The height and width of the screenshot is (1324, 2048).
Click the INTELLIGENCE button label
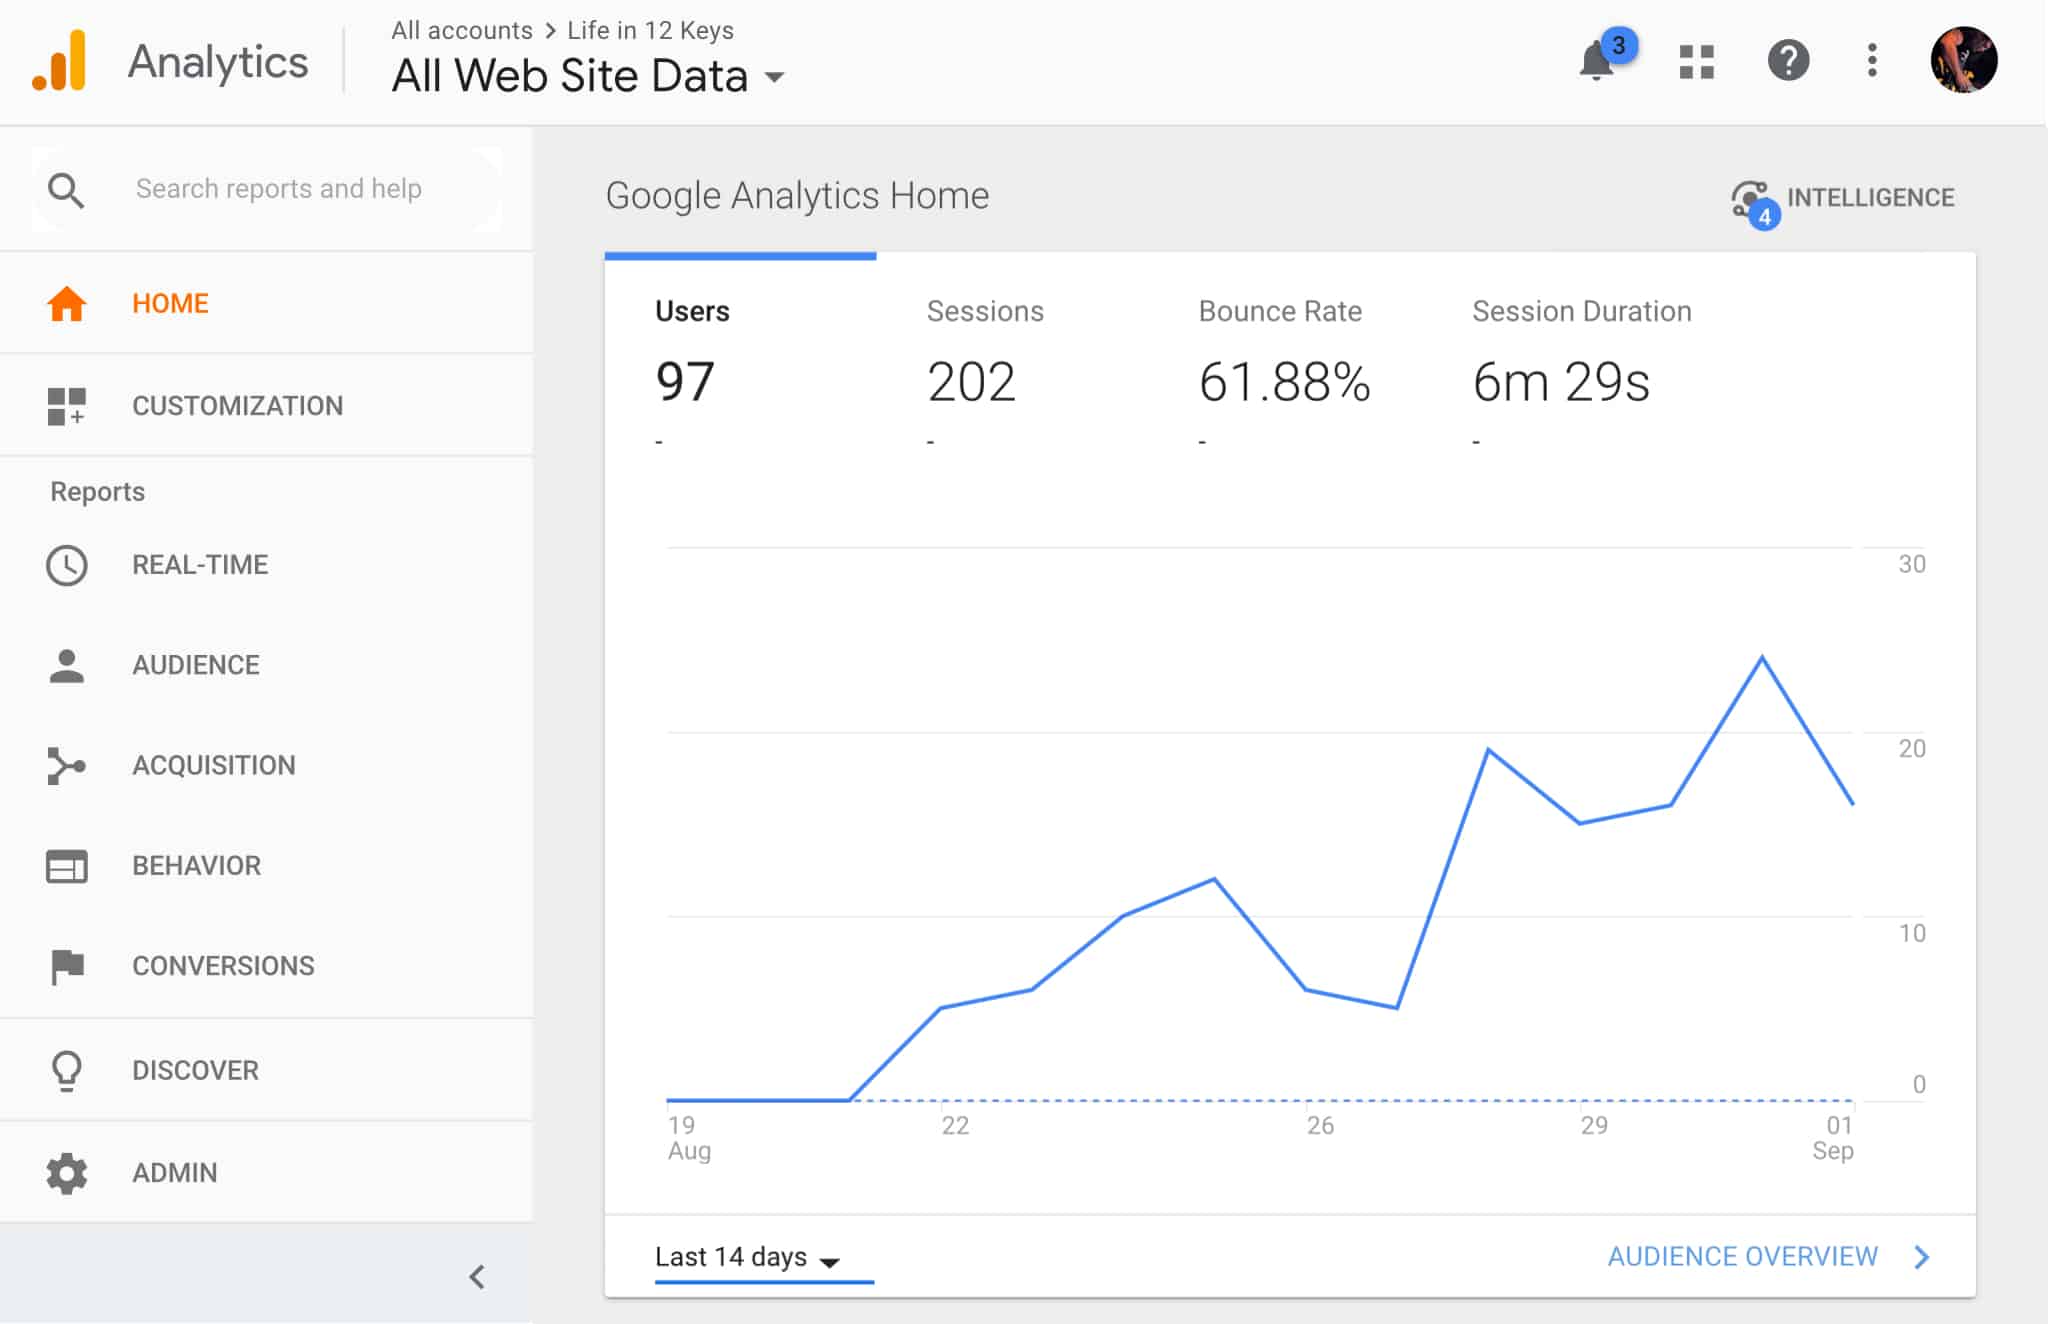pos(1870,198)
